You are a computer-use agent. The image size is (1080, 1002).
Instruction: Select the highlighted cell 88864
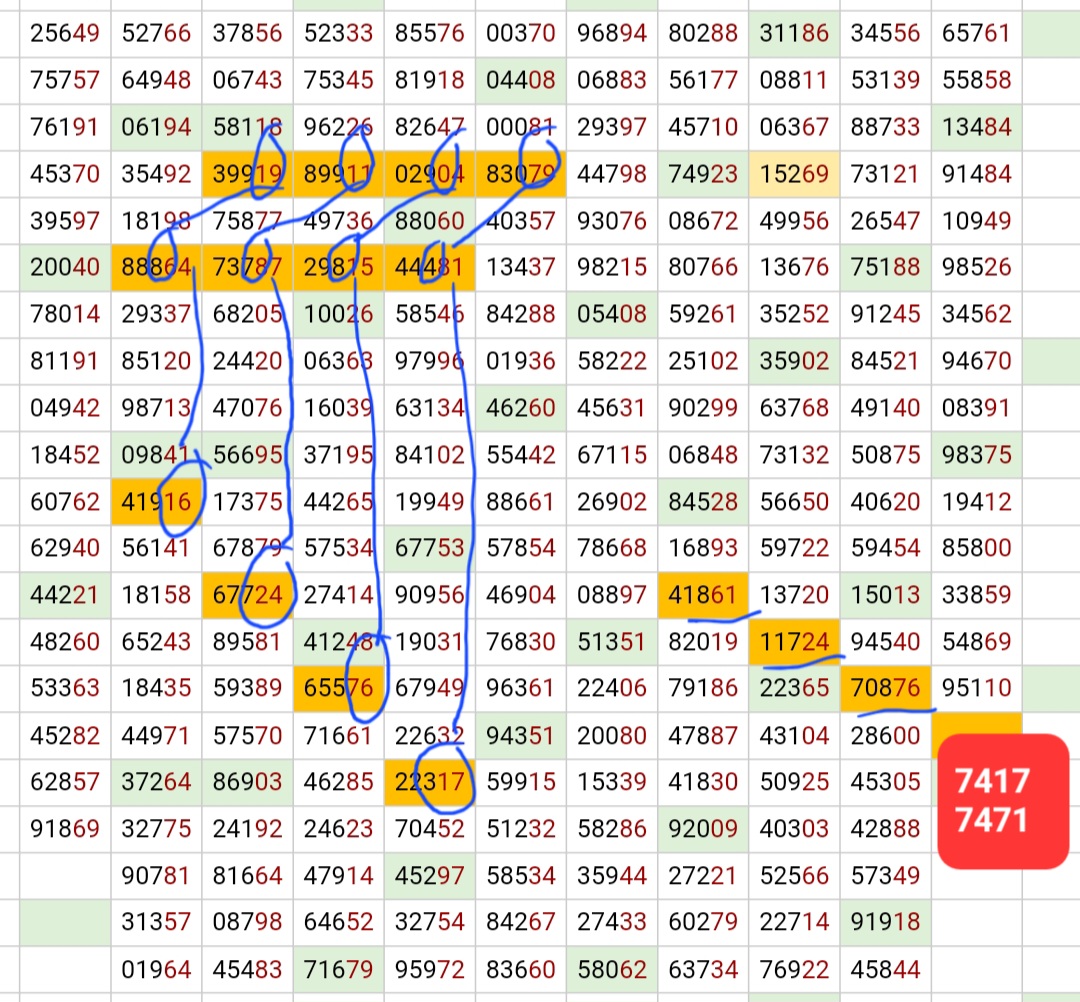click(156, 268)
